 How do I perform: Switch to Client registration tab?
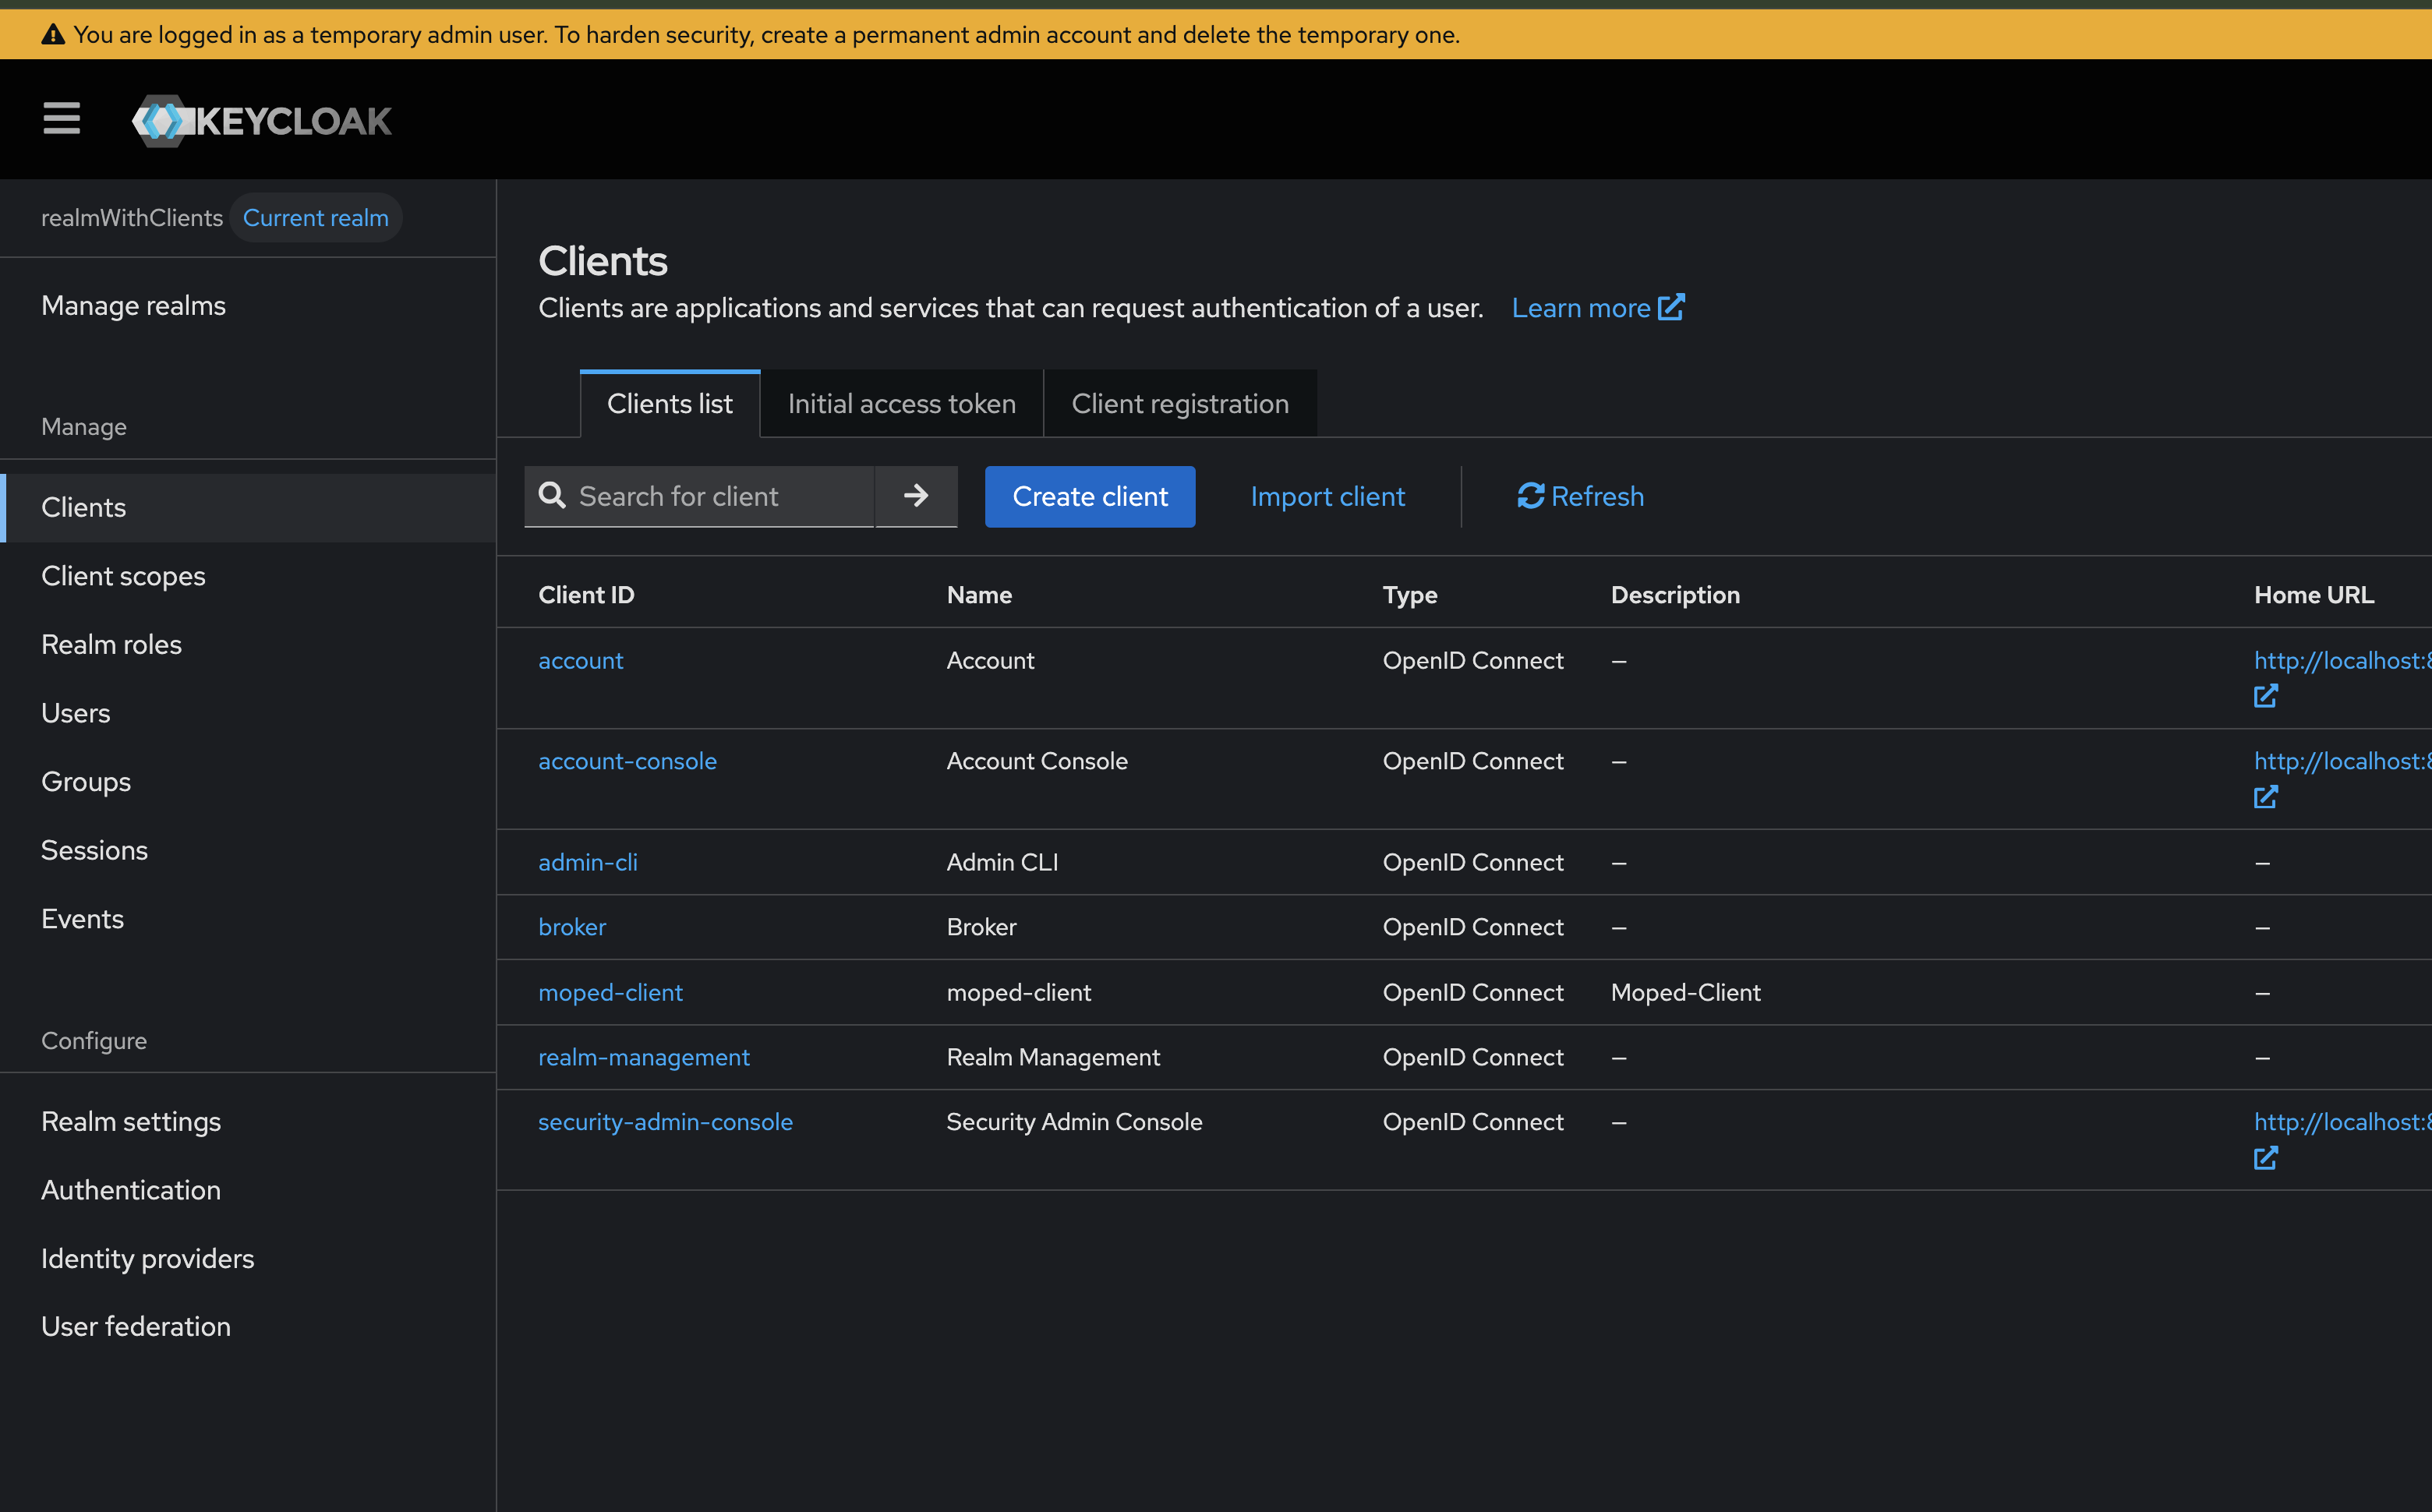click(1179, 404)
